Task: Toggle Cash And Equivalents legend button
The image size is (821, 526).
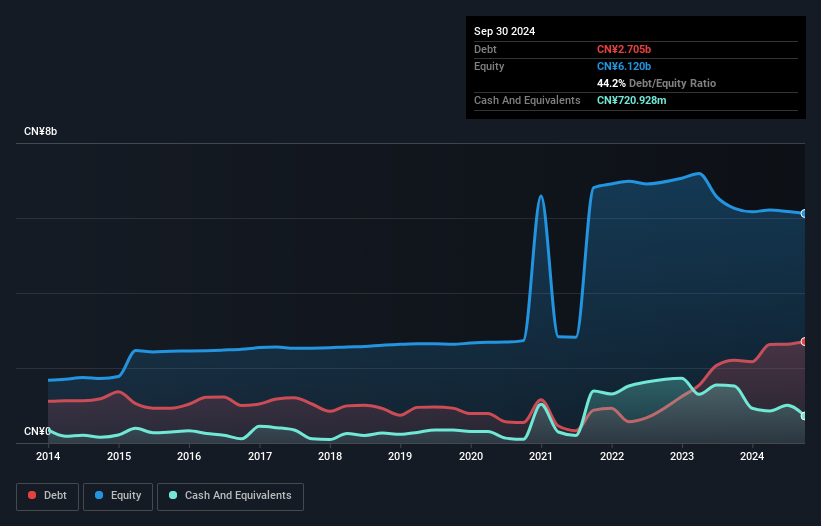Action: [x=230, y=496]
